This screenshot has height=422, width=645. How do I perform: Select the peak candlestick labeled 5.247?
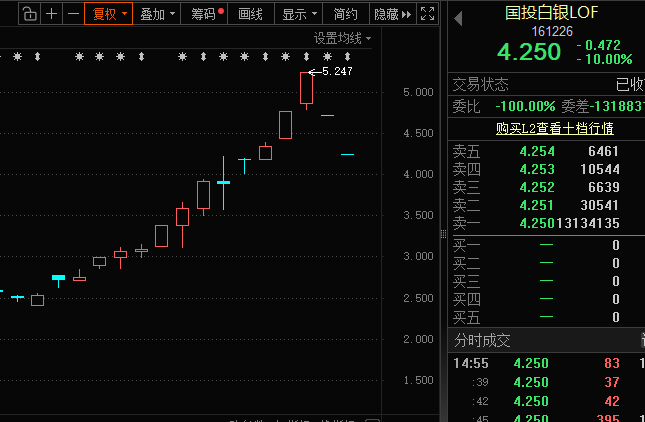click(306, 88)
